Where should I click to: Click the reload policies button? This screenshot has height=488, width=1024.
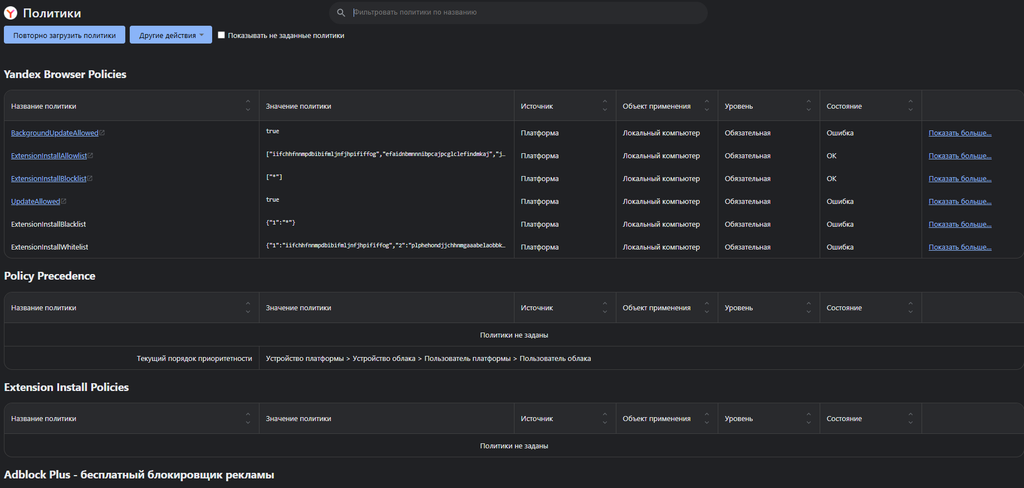pyautogui.click(x=64, y=35)
